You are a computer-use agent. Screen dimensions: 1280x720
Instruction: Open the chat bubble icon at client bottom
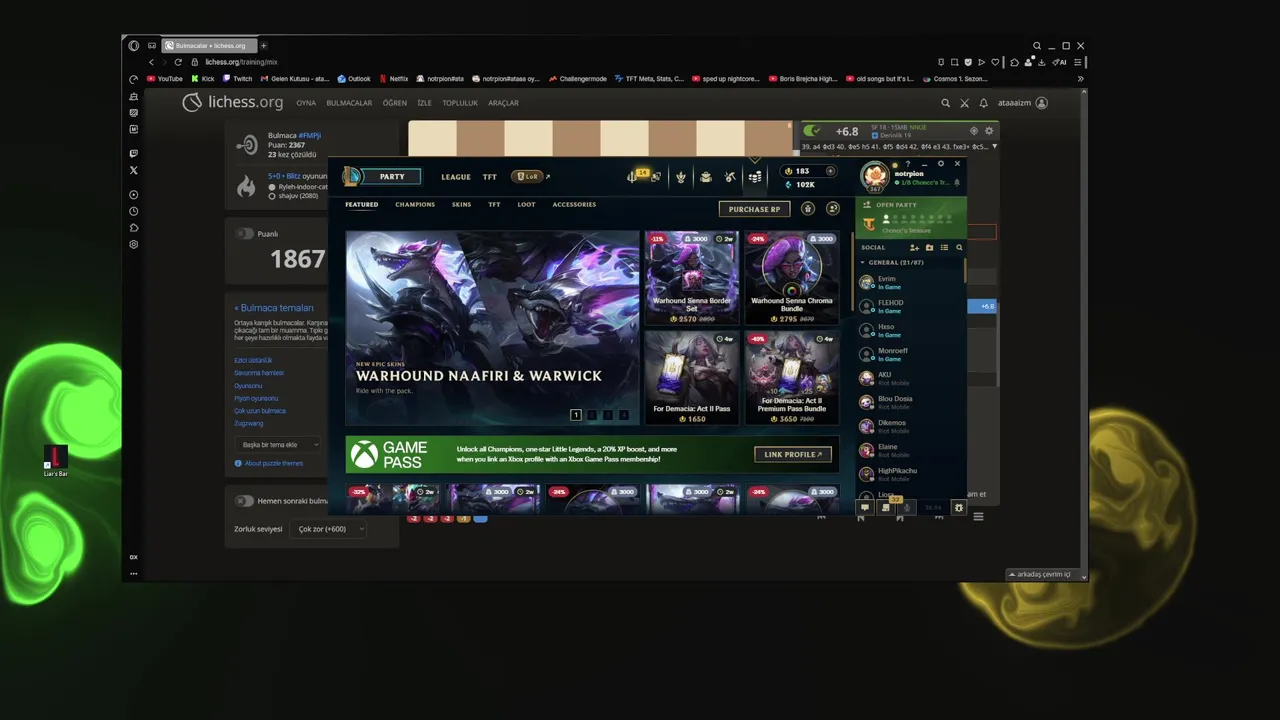865,508
